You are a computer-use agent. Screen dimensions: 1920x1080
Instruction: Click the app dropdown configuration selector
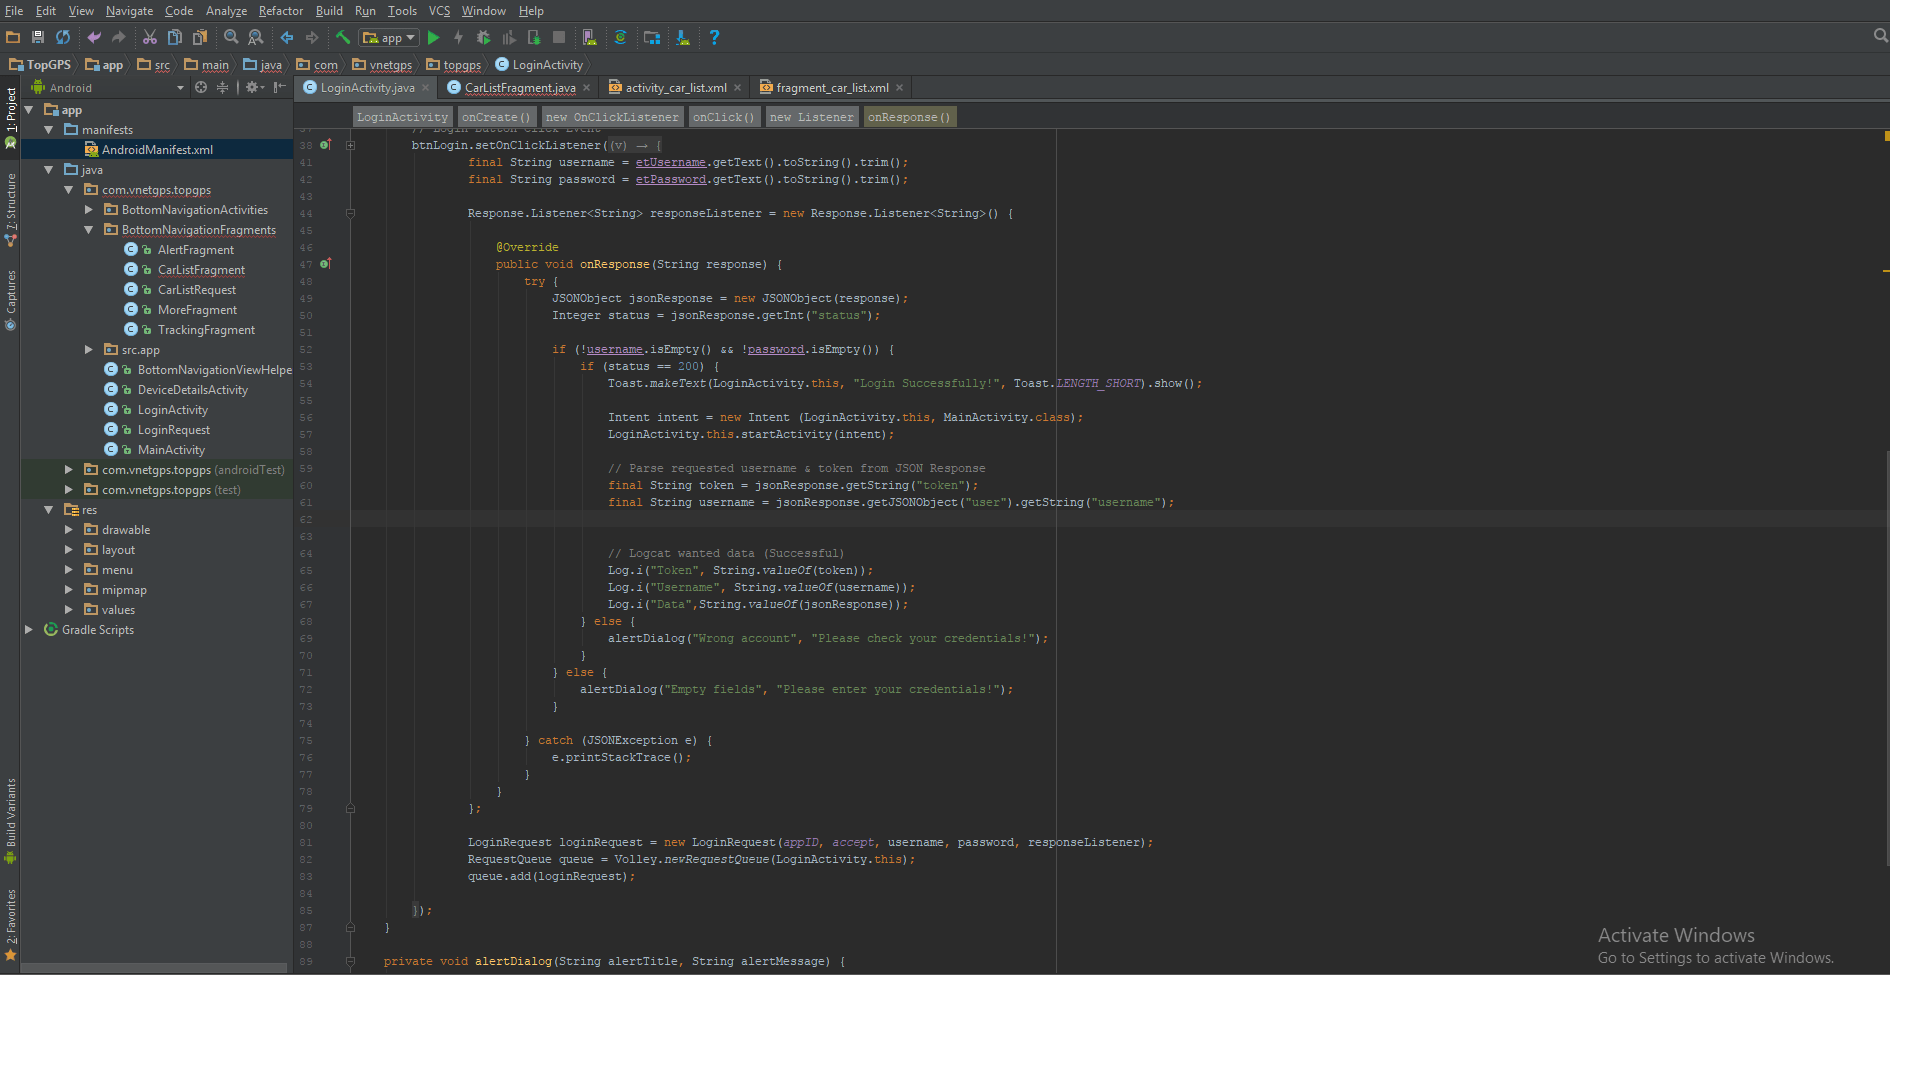[x=393, y=37]
